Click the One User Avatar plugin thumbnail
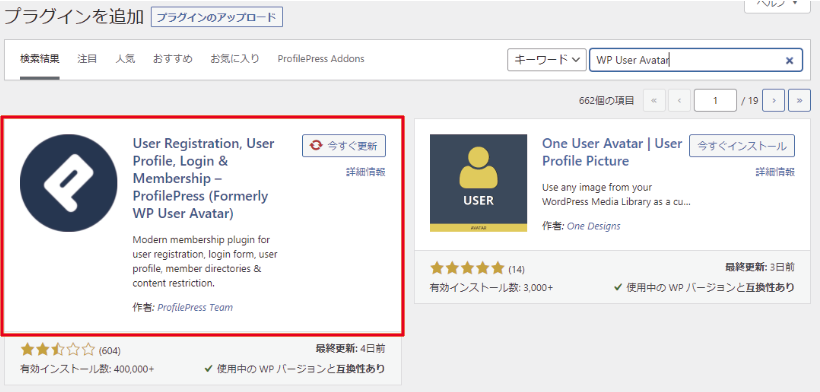Screen dimensions: 820x392 point(479,183)
